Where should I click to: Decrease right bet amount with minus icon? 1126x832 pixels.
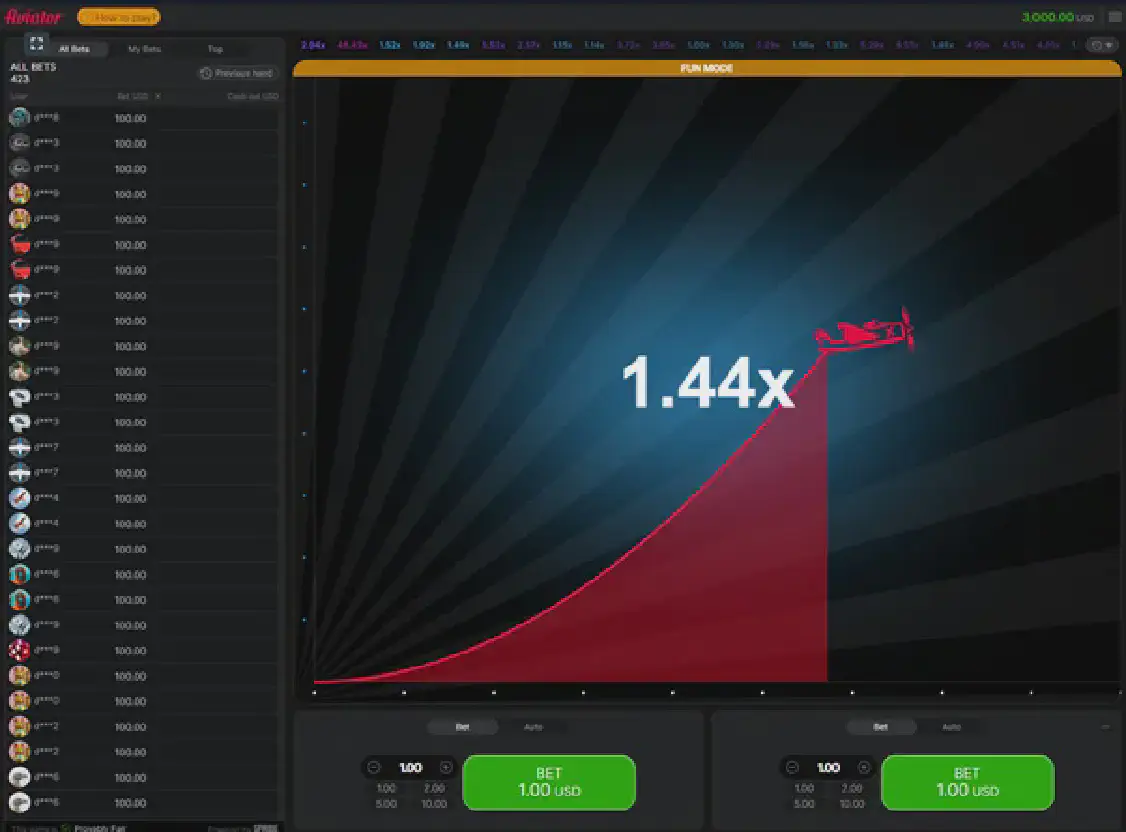tap(792, 767)
